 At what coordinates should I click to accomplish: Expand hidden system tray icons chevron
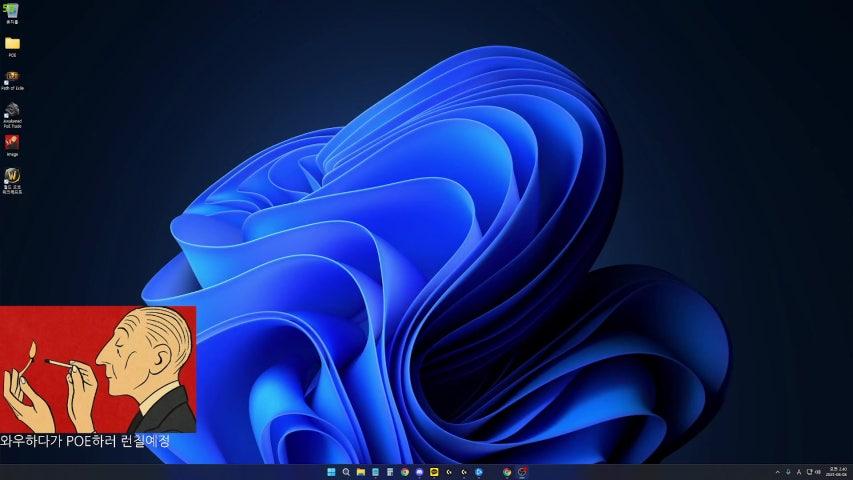click(777, 472)
